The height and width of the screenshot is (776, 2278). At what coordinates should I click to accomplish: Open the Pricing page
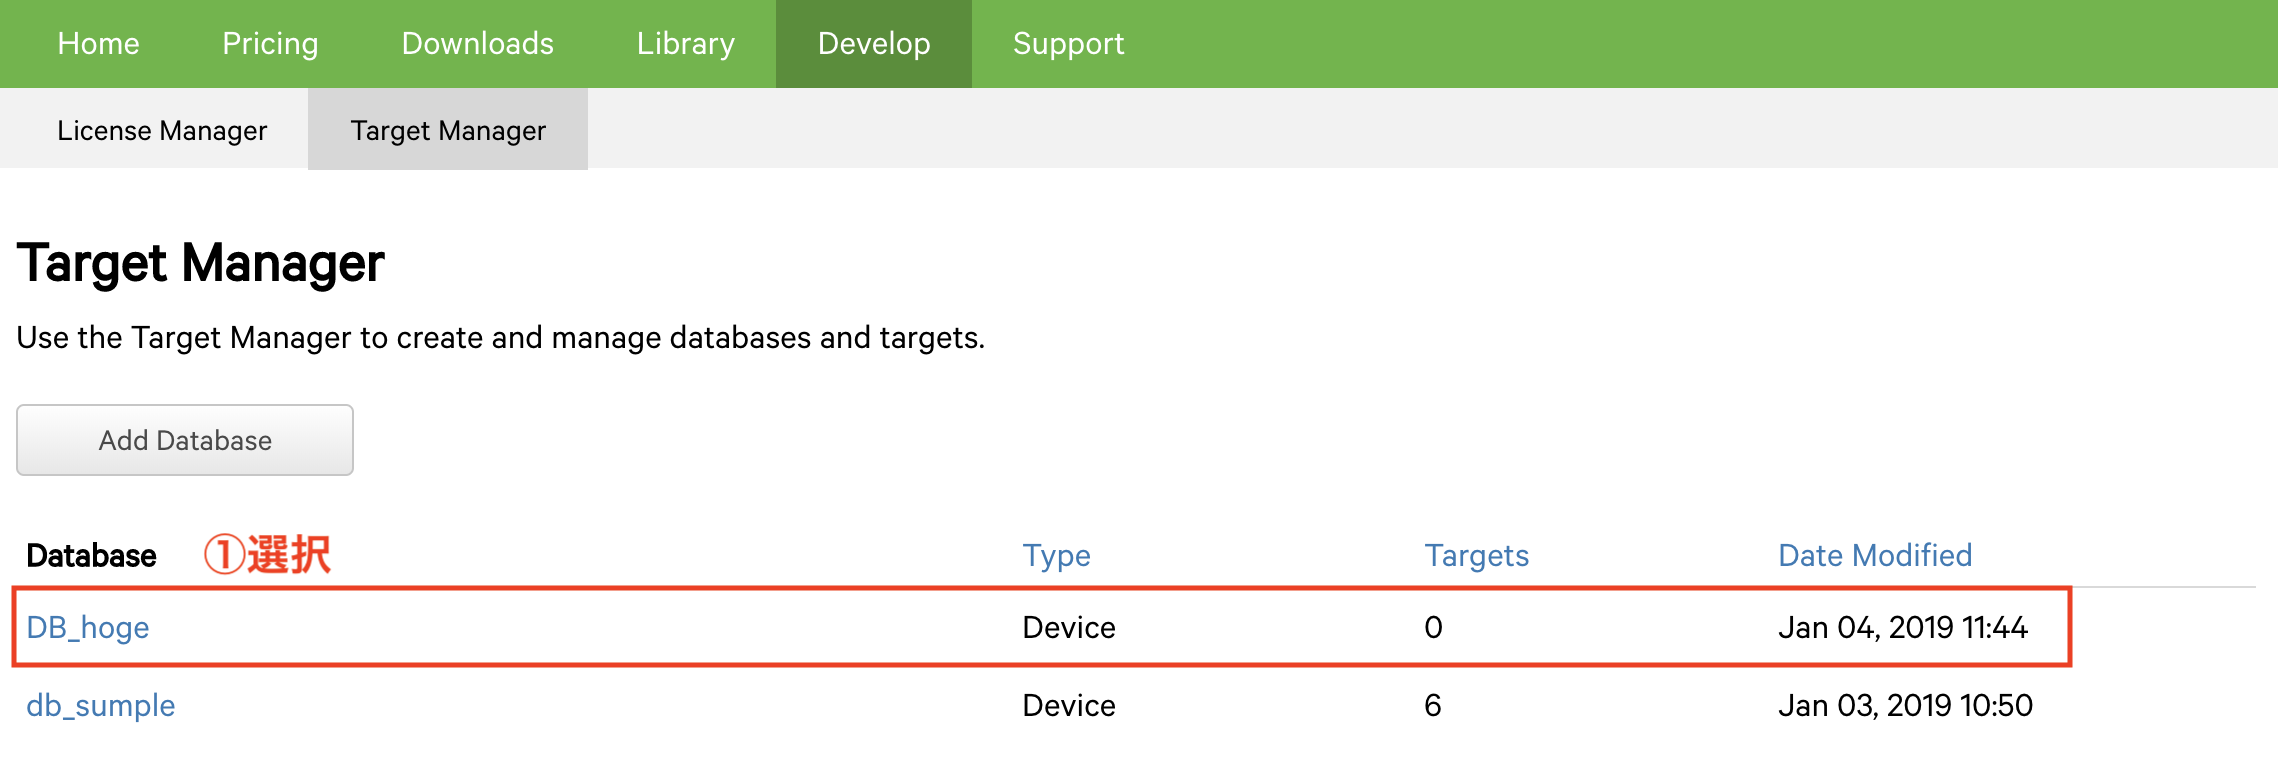270,44
